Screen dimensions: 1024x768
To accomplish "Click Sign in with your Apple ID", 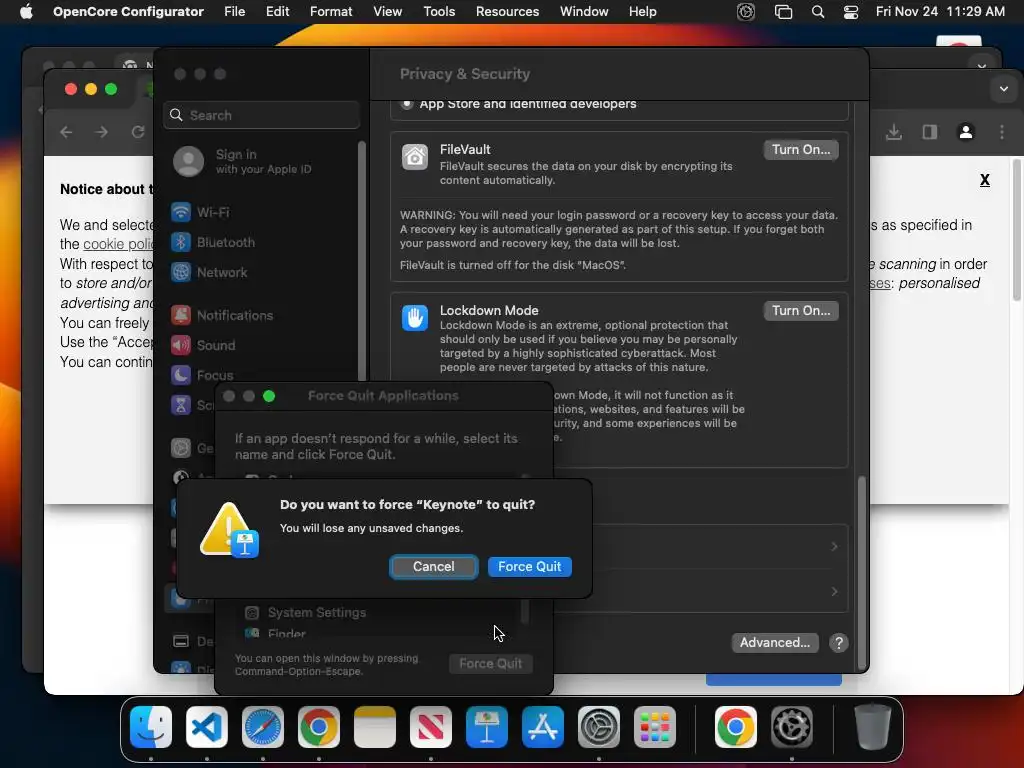I will (243, 161).
